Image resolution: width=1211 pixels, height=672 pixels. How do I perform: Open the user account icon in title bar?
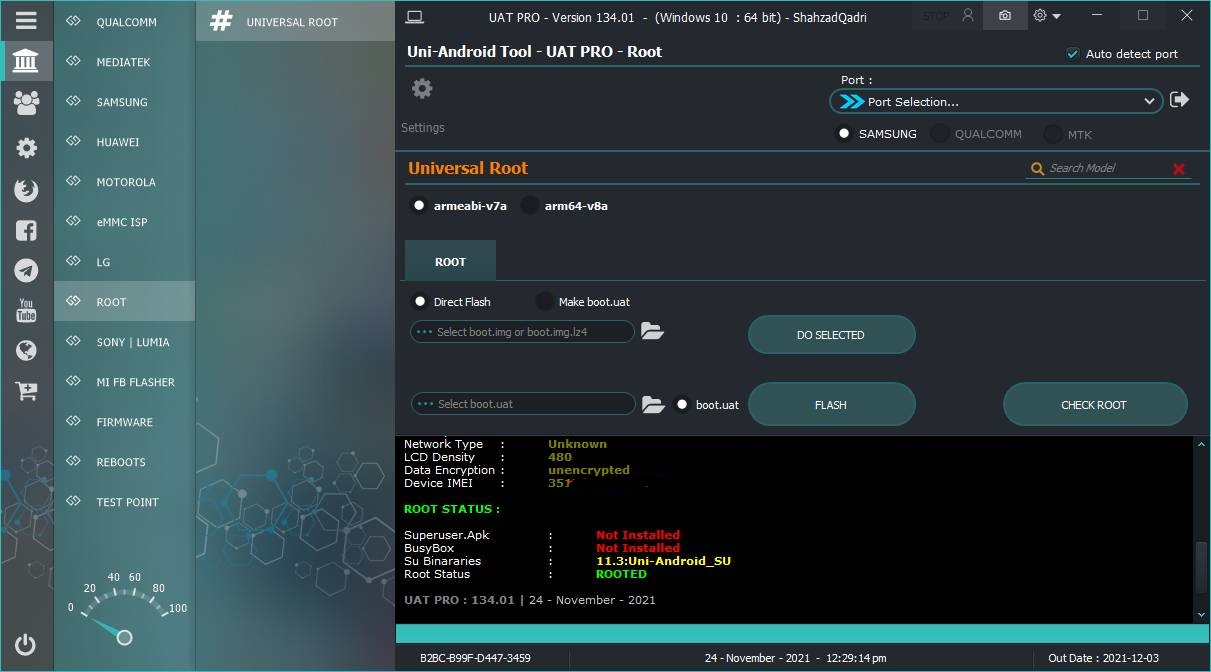click(967, 16)
